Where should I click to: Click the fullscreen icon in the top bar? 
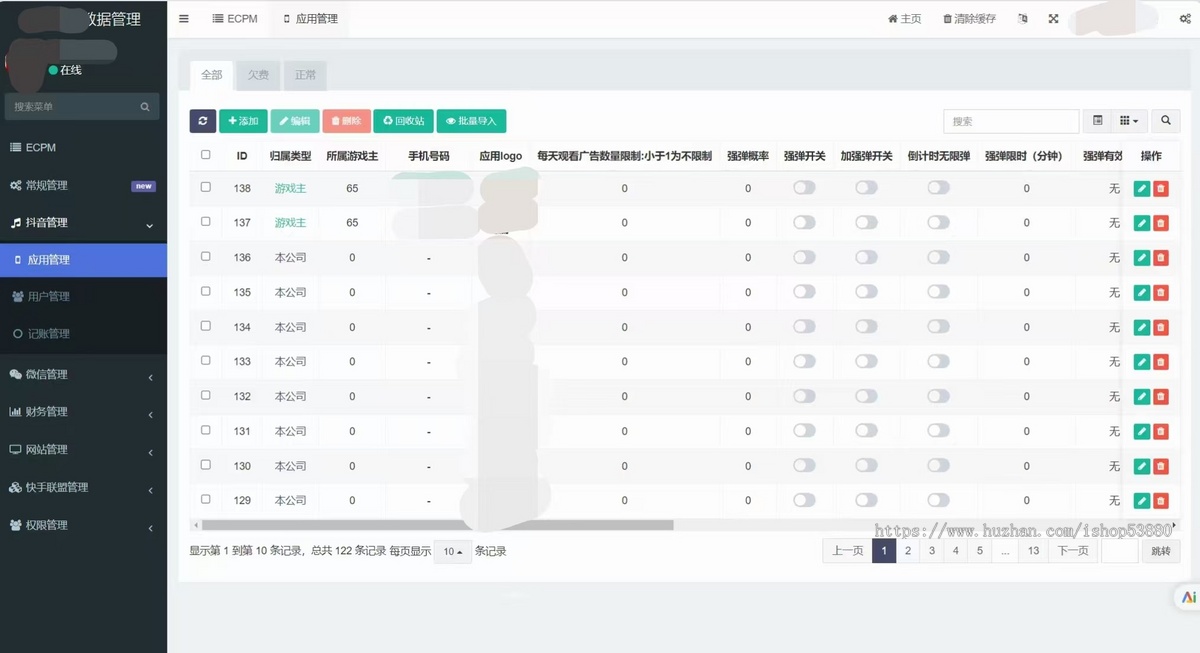[x=1052, y=18]
